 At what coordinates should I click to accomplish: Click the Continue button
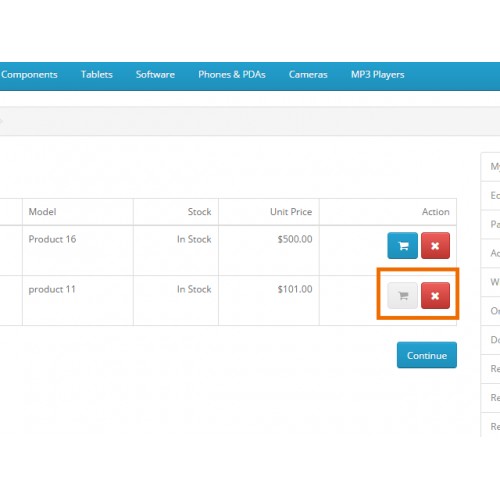427,355
